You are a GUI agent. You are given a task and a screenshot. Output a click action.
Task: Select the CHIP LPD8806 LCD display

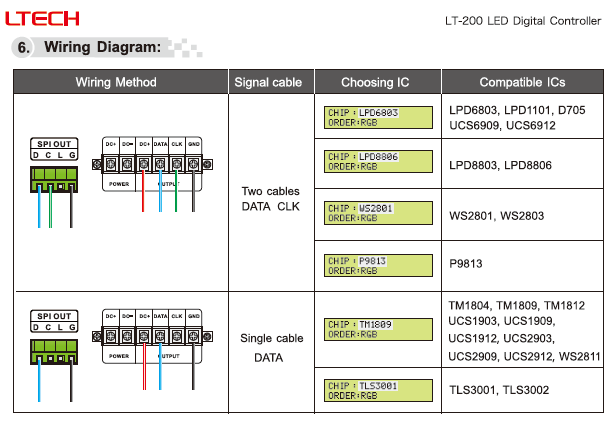tap(378, 161)
